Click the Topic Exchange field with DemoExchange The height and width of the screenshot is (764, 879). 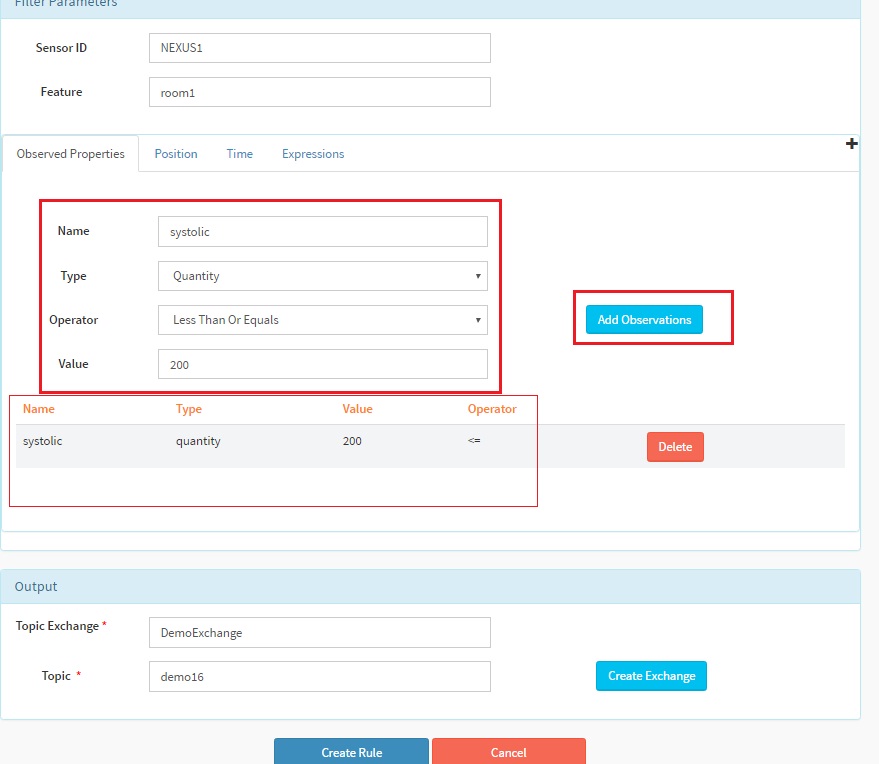click(320, 632)
